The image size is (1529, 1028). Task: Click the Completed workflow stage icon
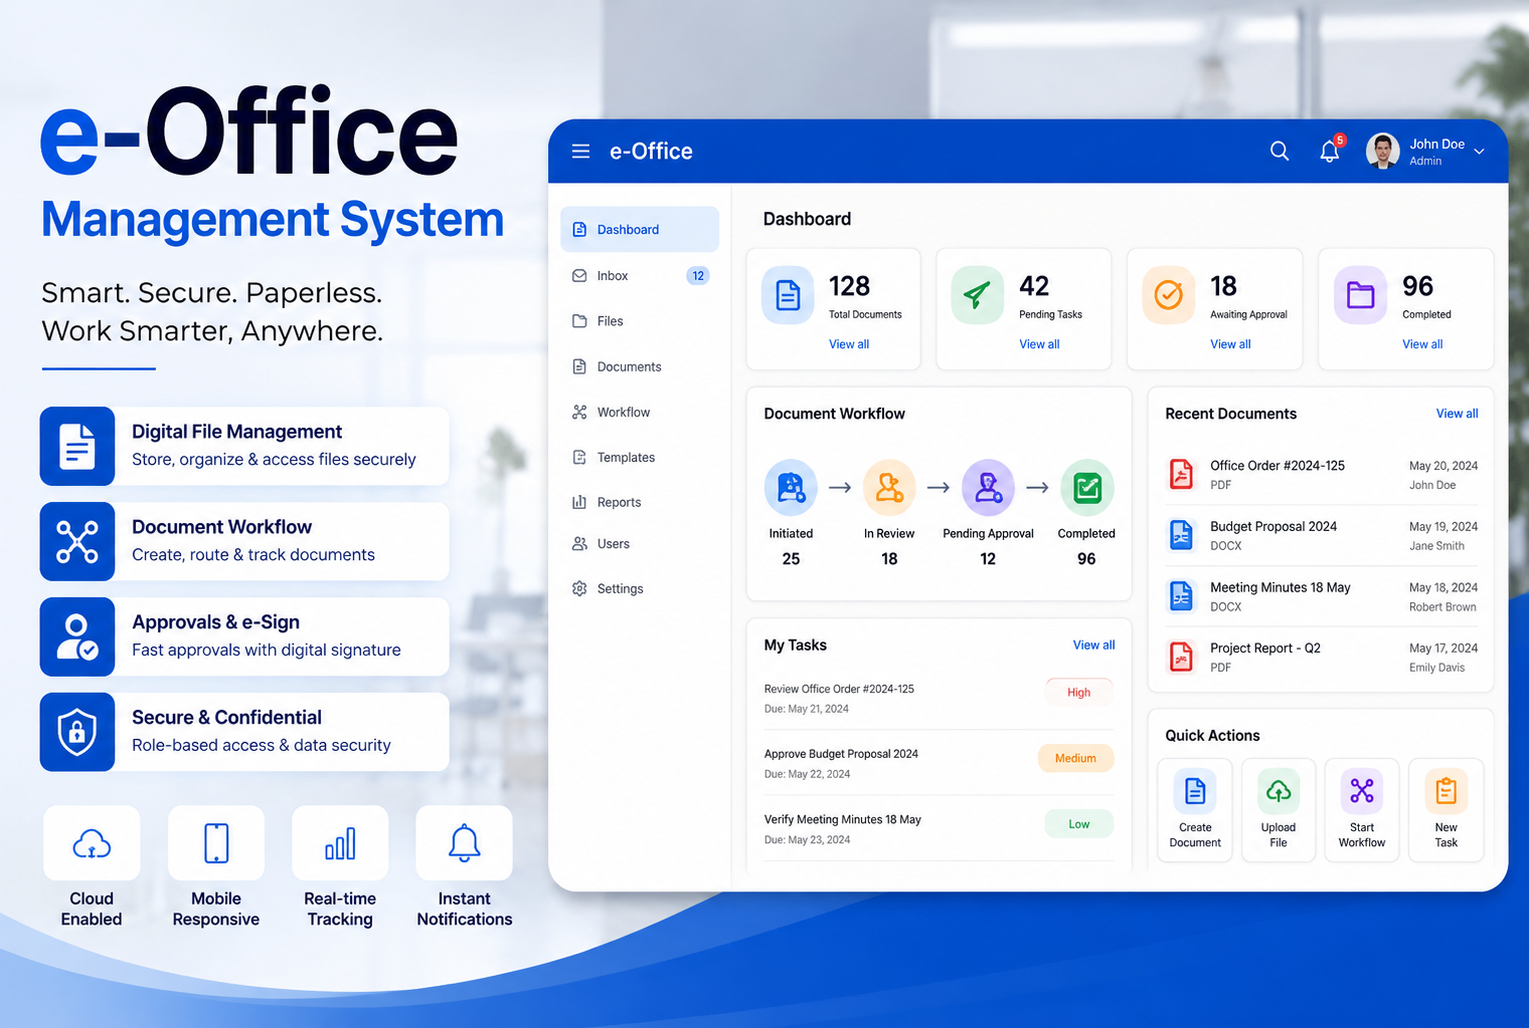tap(1087, 487)
